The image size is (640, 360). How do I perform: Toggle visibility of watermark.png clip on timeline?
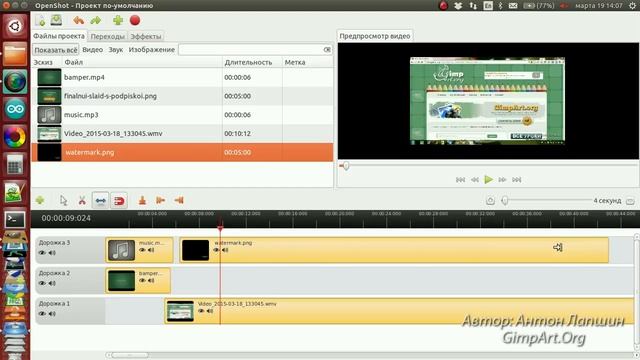[216, 250]
